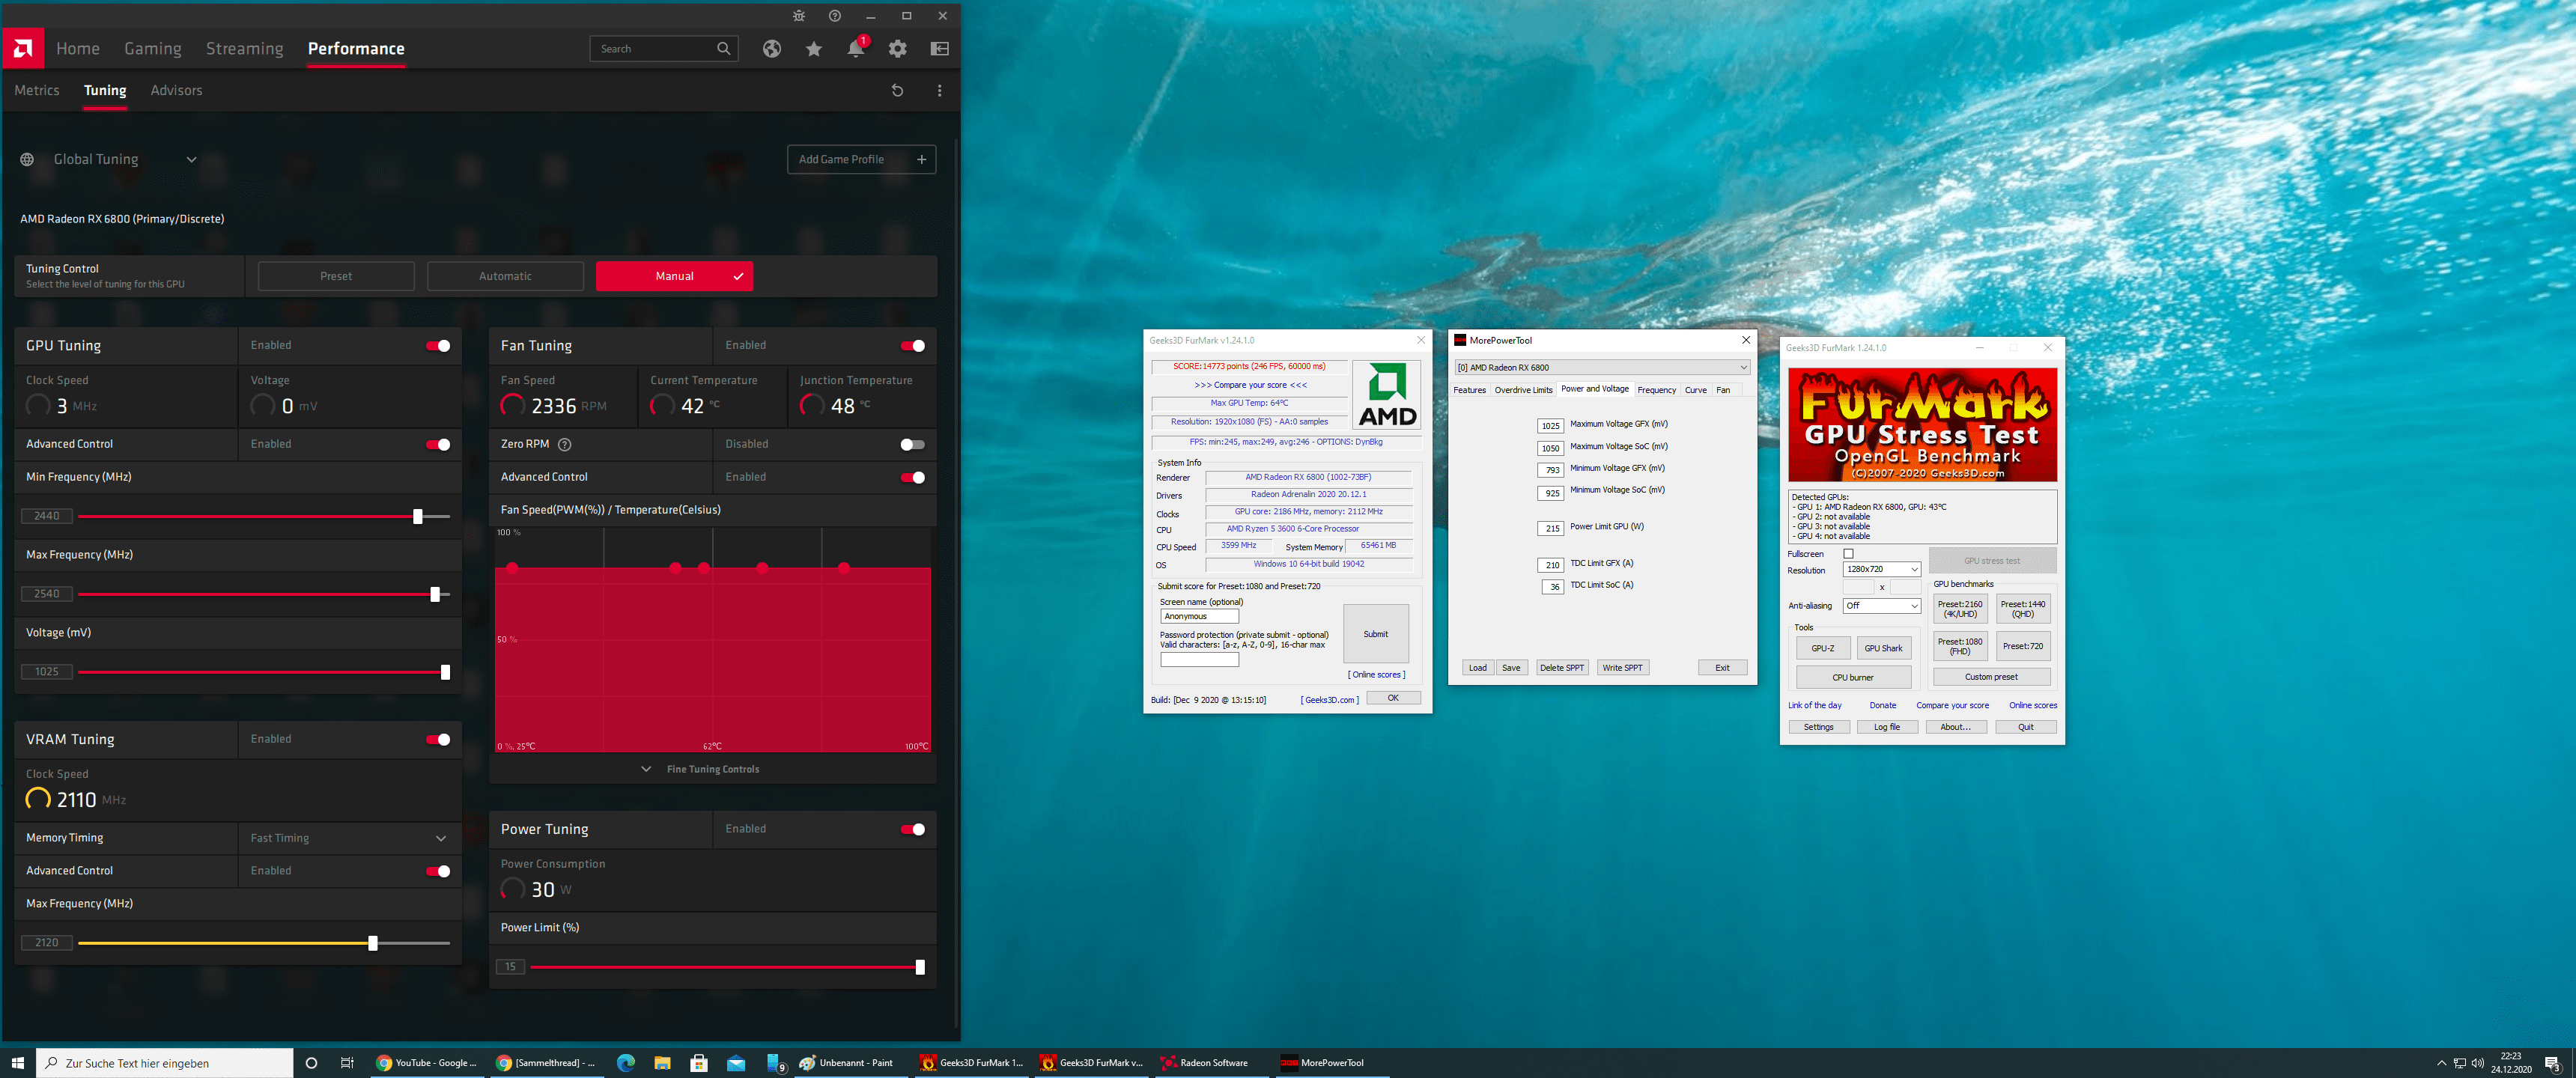2576x1078 pixels.
Task: Click the VRAM Max Frequency slider handle
Action: 373,943
